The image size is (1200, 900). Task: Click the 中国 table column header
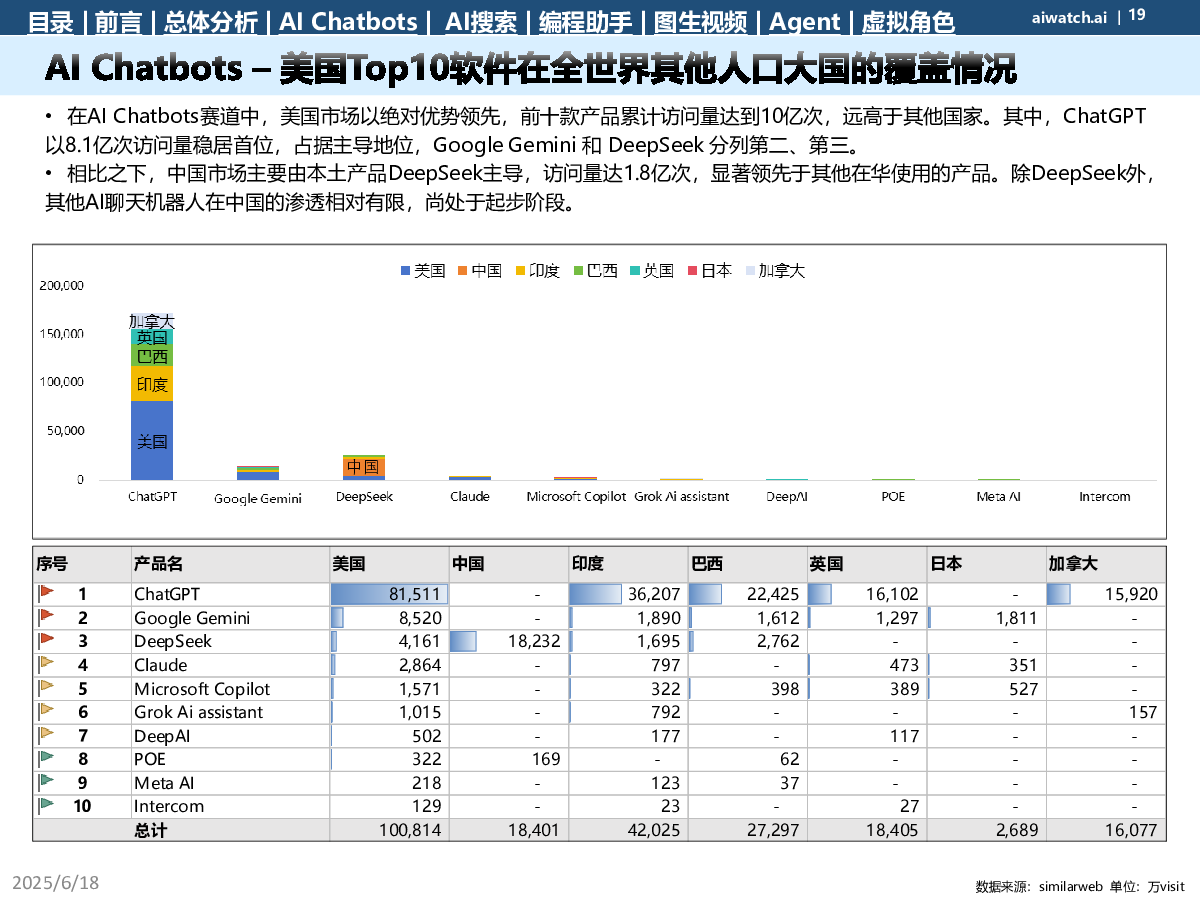(508, 564)
